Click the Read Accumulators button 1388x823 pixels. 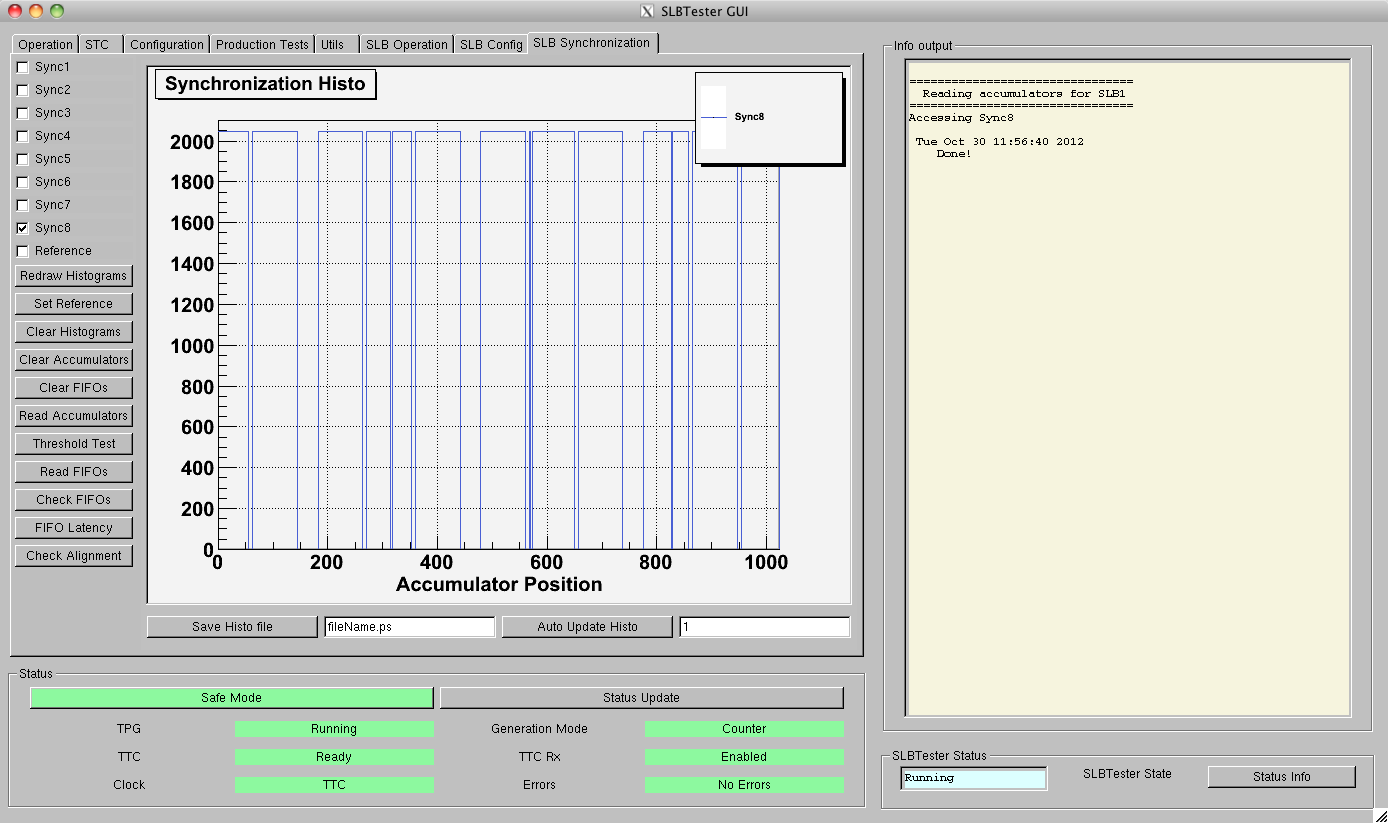click(x=74, y=416)
